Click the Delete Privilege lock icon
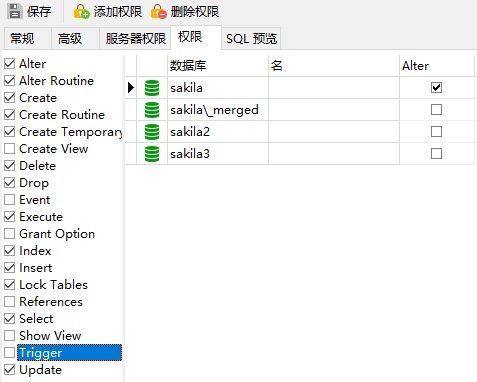The image size is (477, 382). [158, 12]
